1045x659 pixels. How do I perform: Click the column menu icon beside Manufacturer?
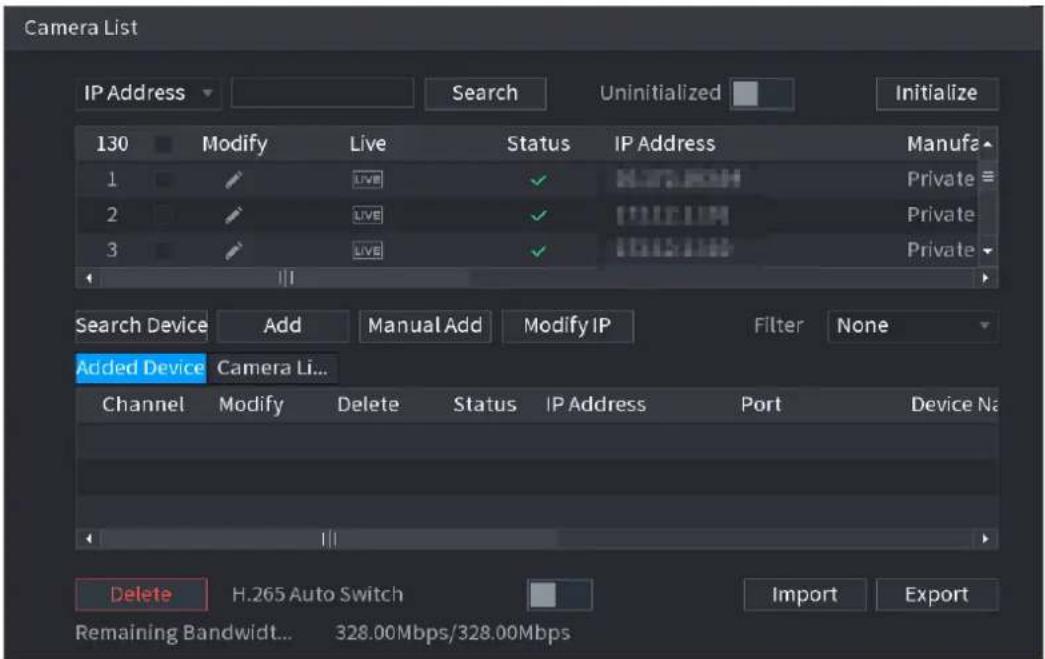pyautogui.click(x=988, y=177)
